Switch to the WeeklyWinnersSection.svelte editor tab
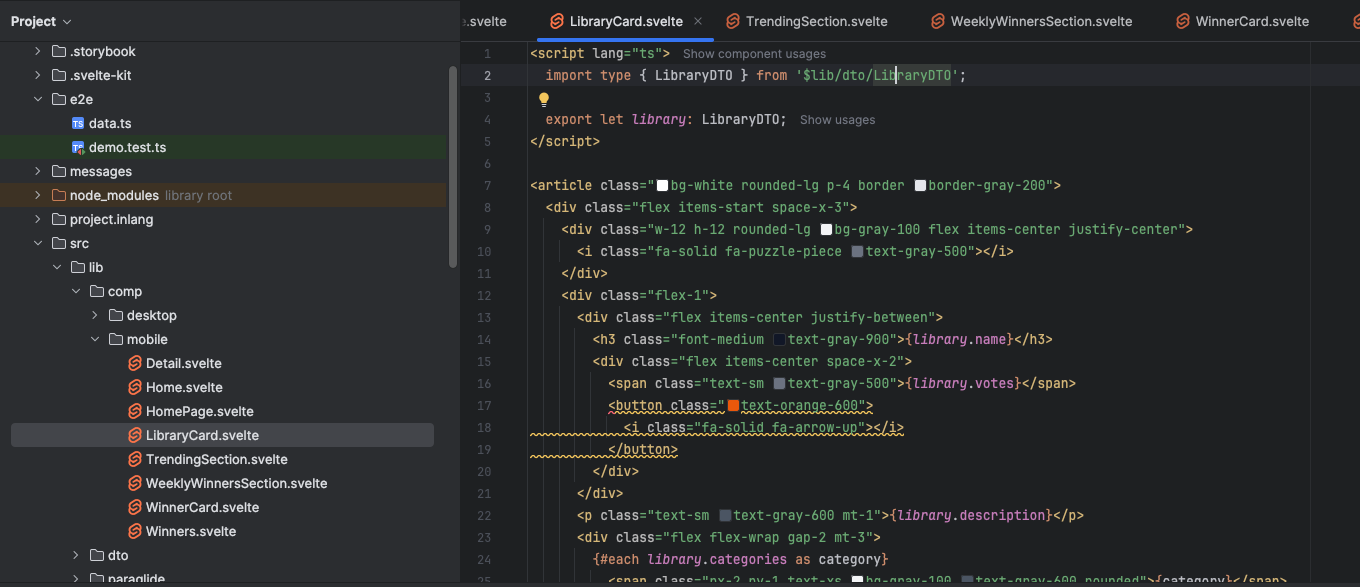This screenshot has width=1360, height=587. click(x=1031, y=21)
